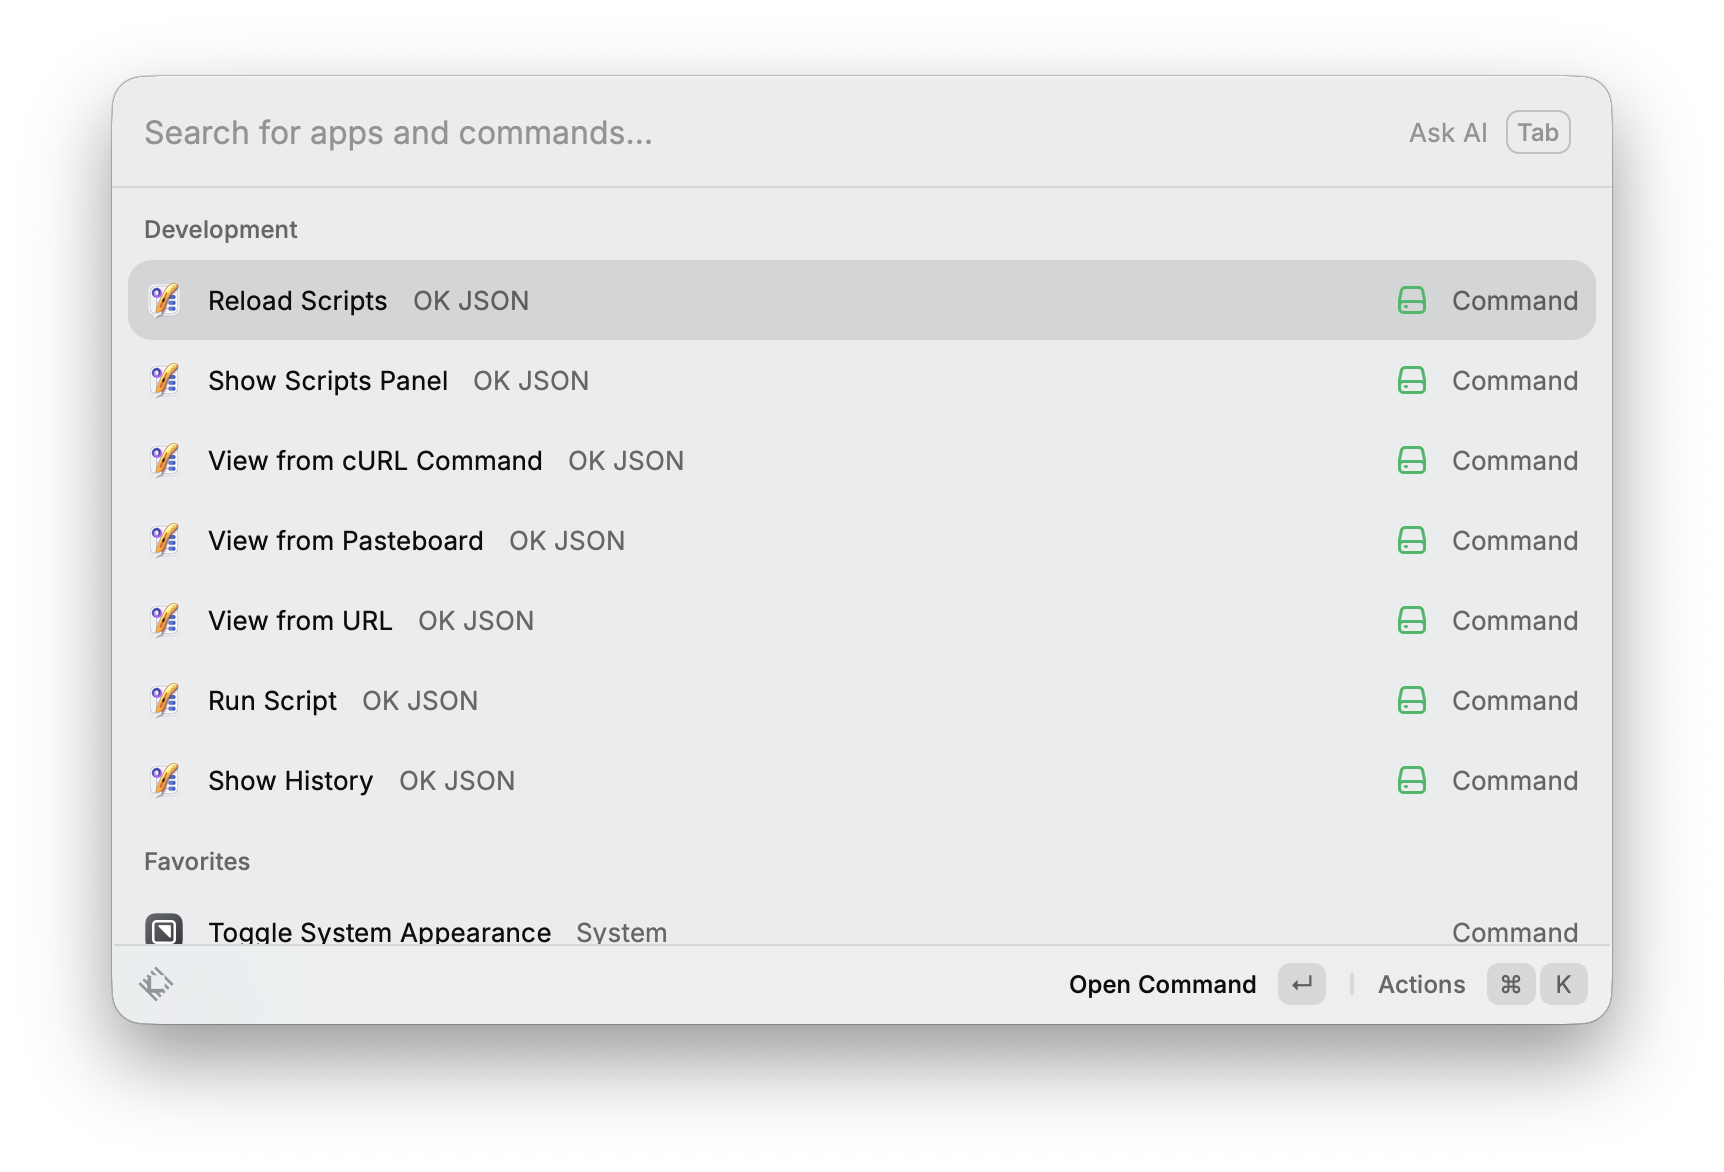1724x1172 pixels.
Task: Click the Toggle System Appearance icon
Action: (164, 929)
